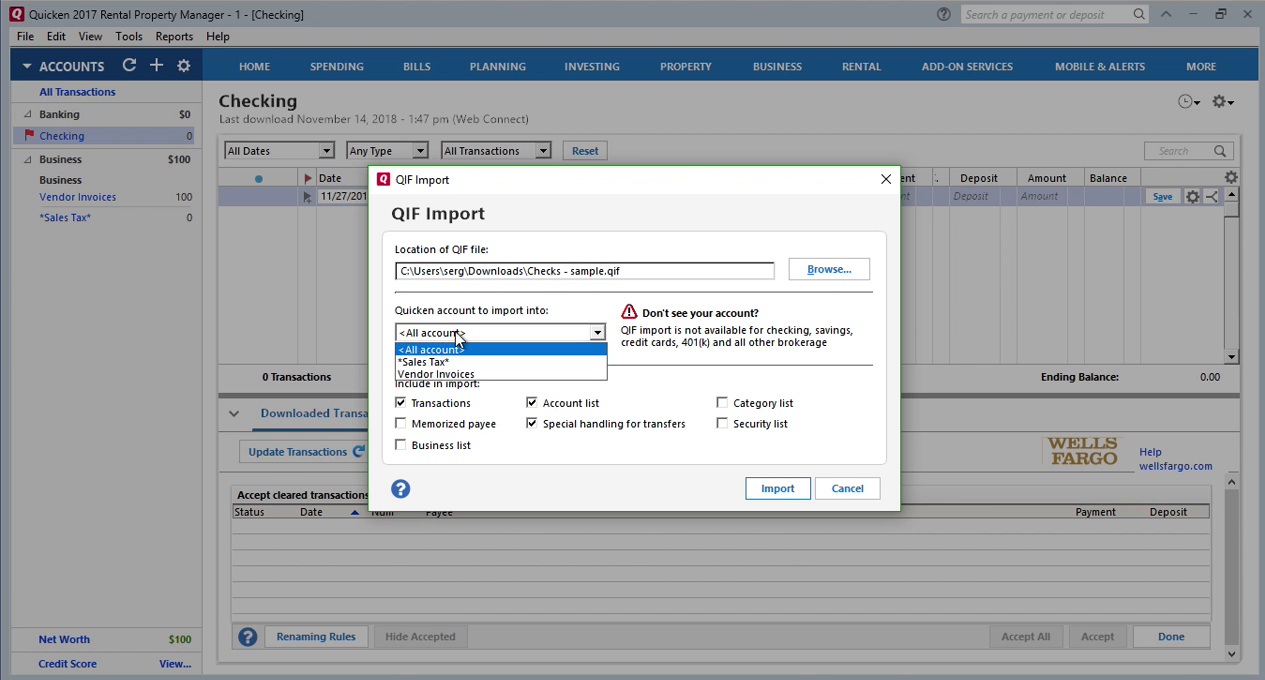Add a new account with plus icon

tap(156, 65)
